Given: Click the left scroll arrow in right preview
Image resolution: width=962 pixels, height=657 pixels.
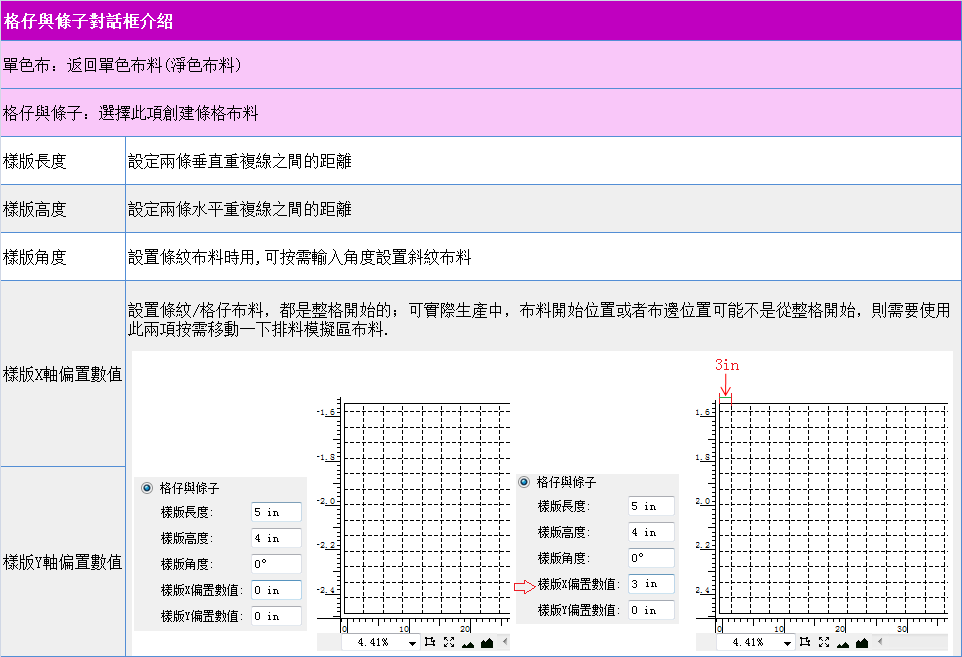Looking at the screenshot, I should click(878, 642).
